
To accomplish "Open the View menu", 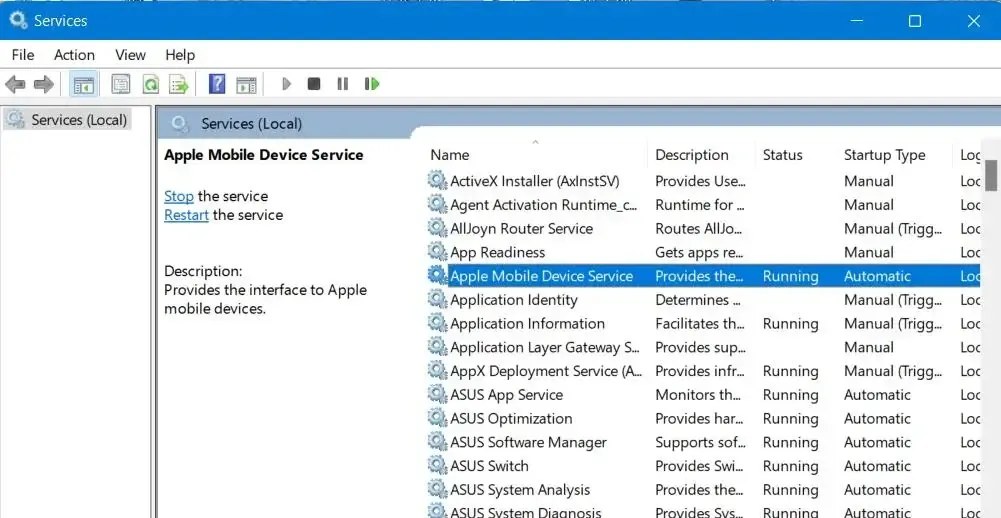I will coord(130,55).
